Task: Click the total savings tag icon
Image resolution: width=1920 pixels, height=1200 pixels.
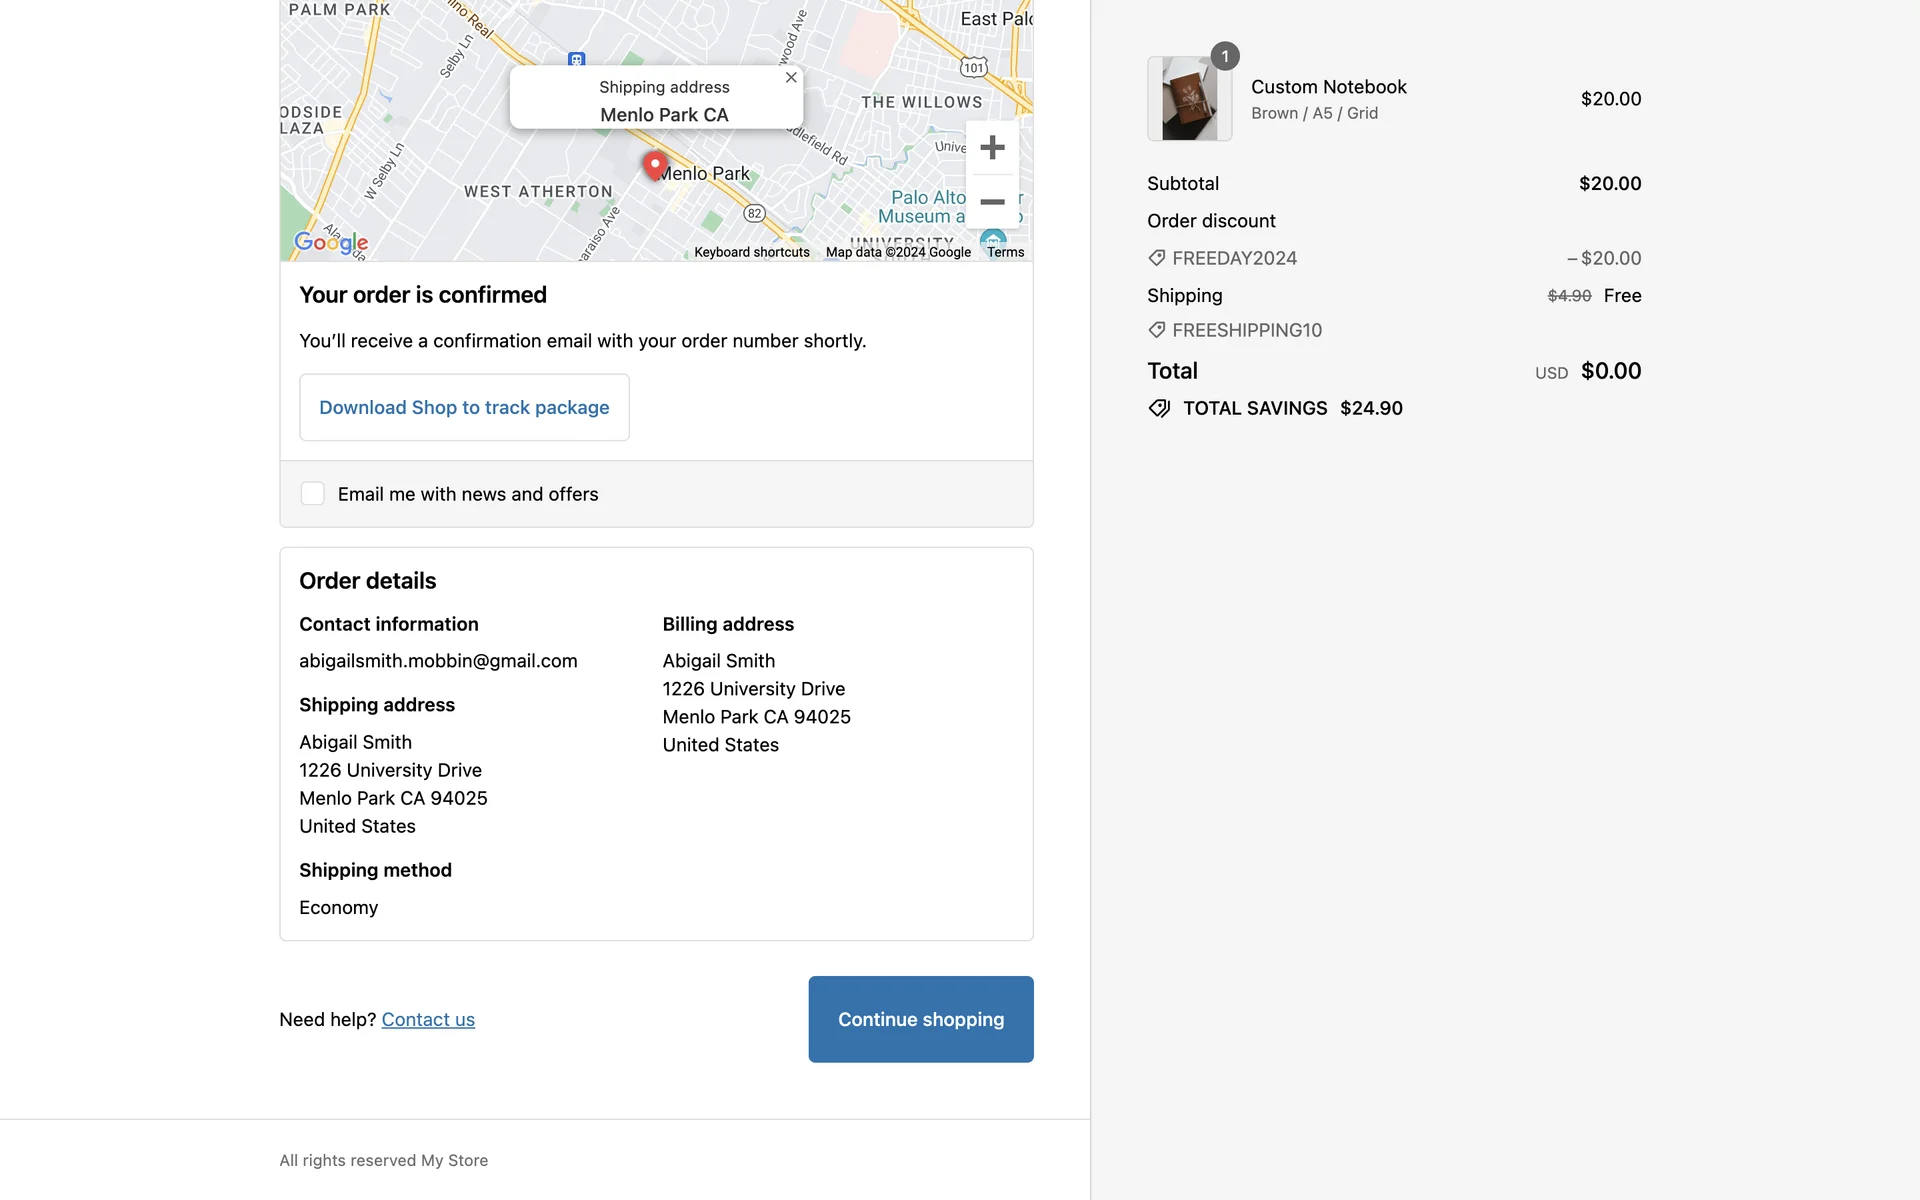Action: click(1159, 408)
